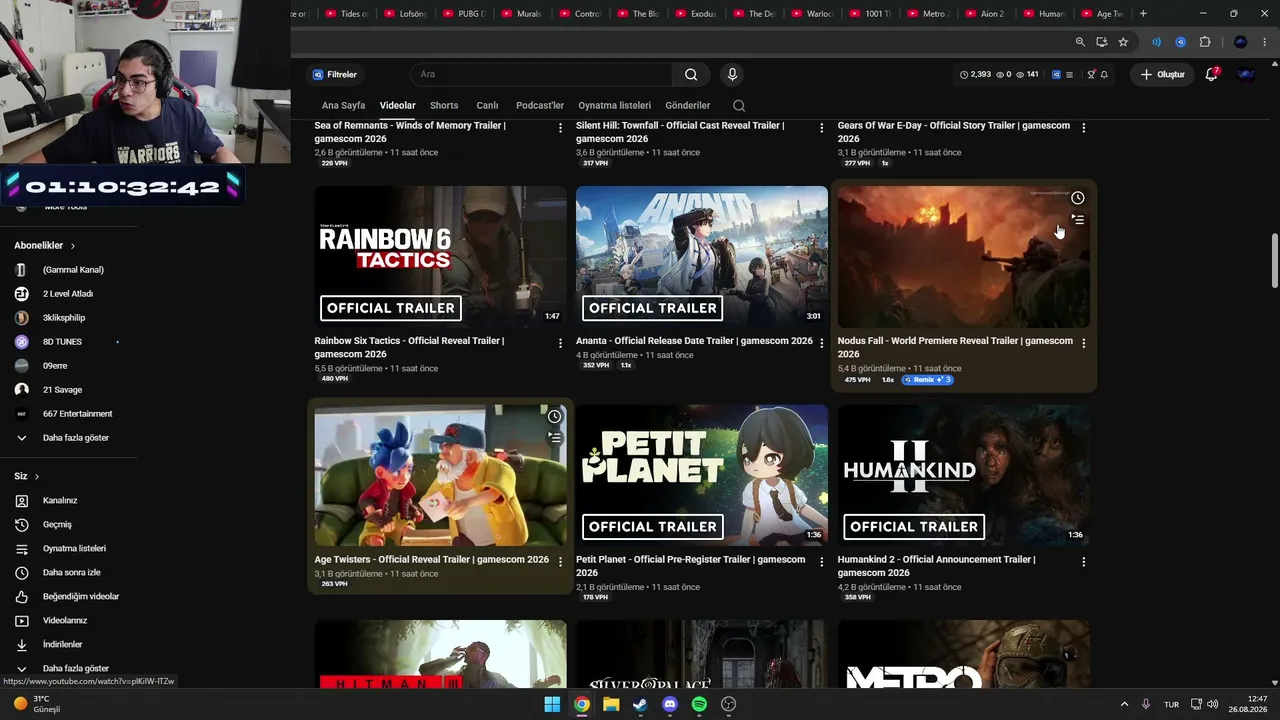Open YouTube account avatar menu
The image size is (1280, 720).
pos(1246,75)
